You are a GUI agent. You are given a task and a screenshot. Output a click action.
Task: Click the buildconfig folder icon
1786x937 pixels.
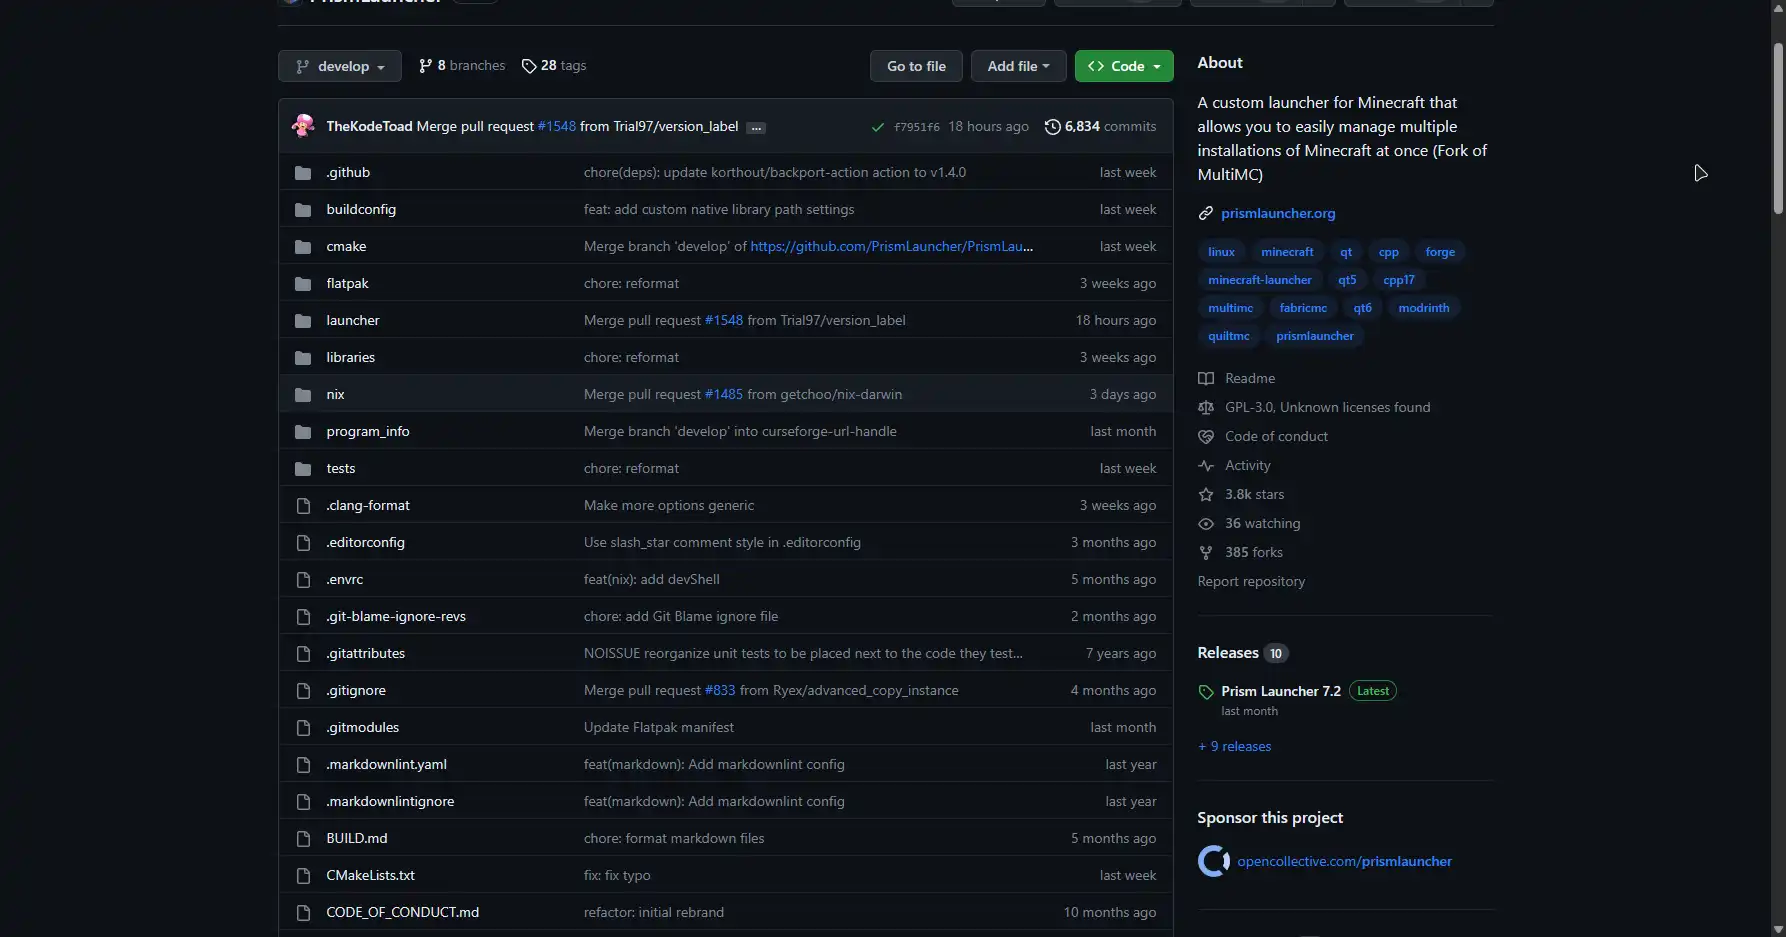pos(303,209)
